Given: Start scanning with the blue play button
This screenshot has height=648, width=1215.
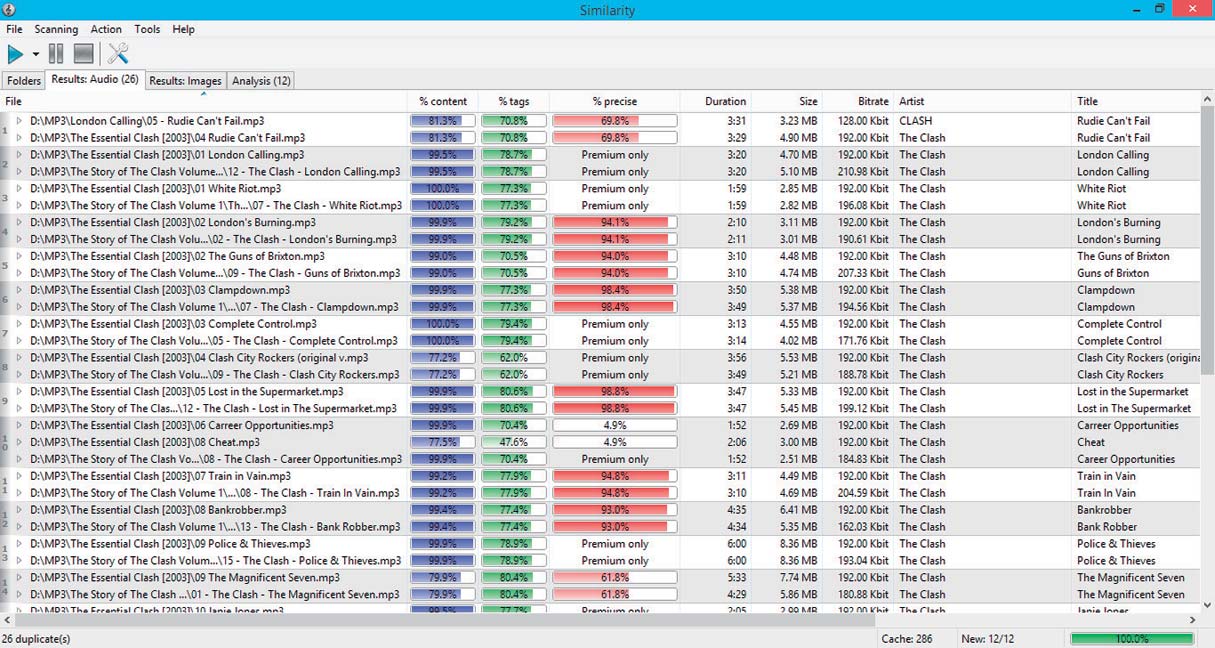Looking at the screenshot, I should pyautogui.click(x=16, y=54).
